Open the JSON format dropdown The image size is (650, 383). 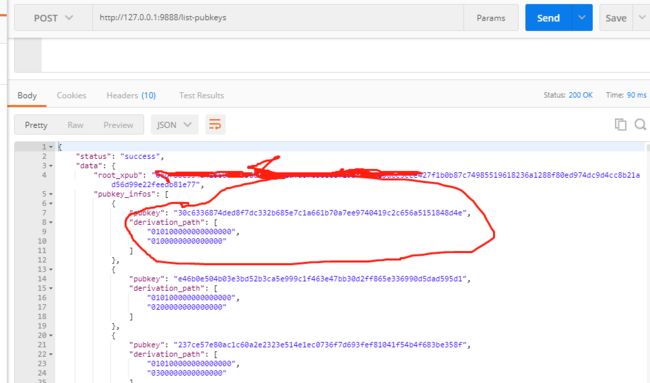174,125
